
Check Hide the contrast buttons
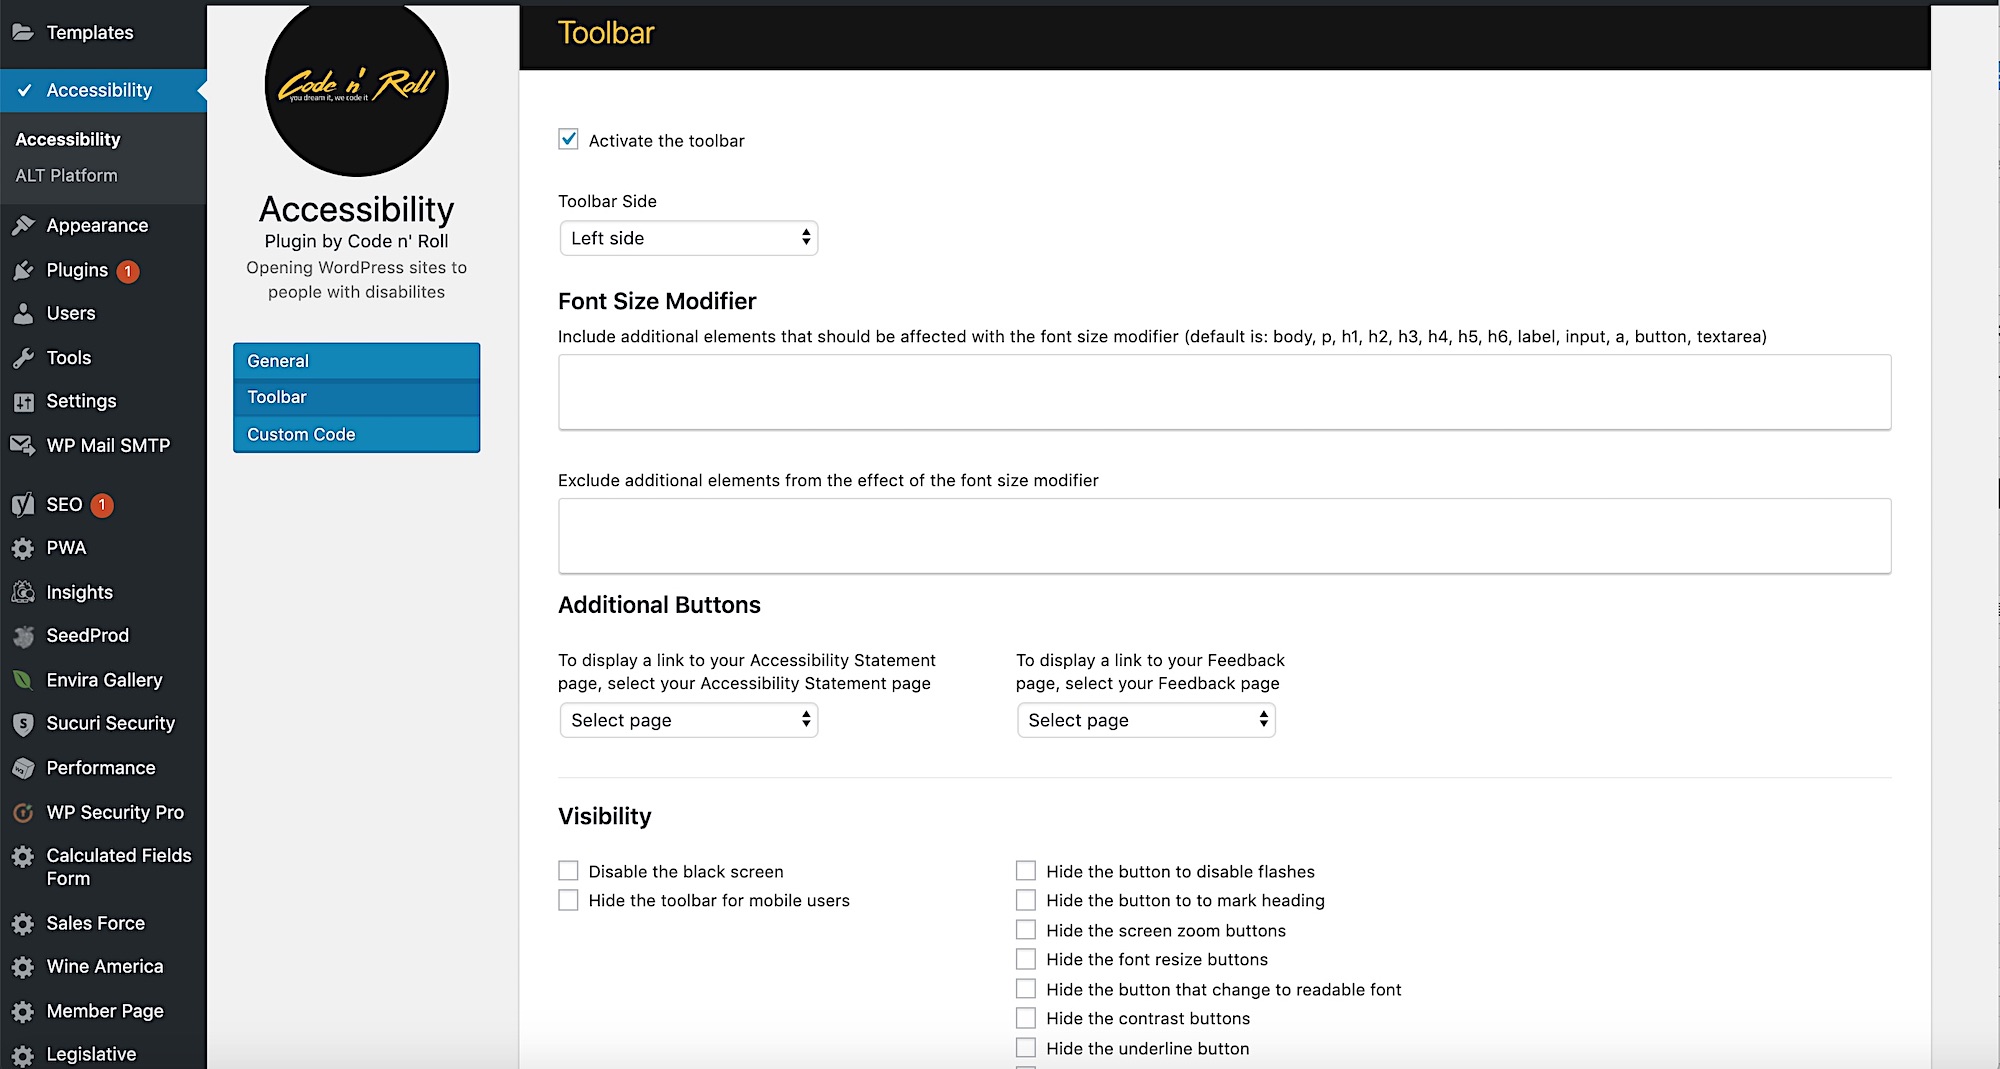[x=1026, y=1018]
